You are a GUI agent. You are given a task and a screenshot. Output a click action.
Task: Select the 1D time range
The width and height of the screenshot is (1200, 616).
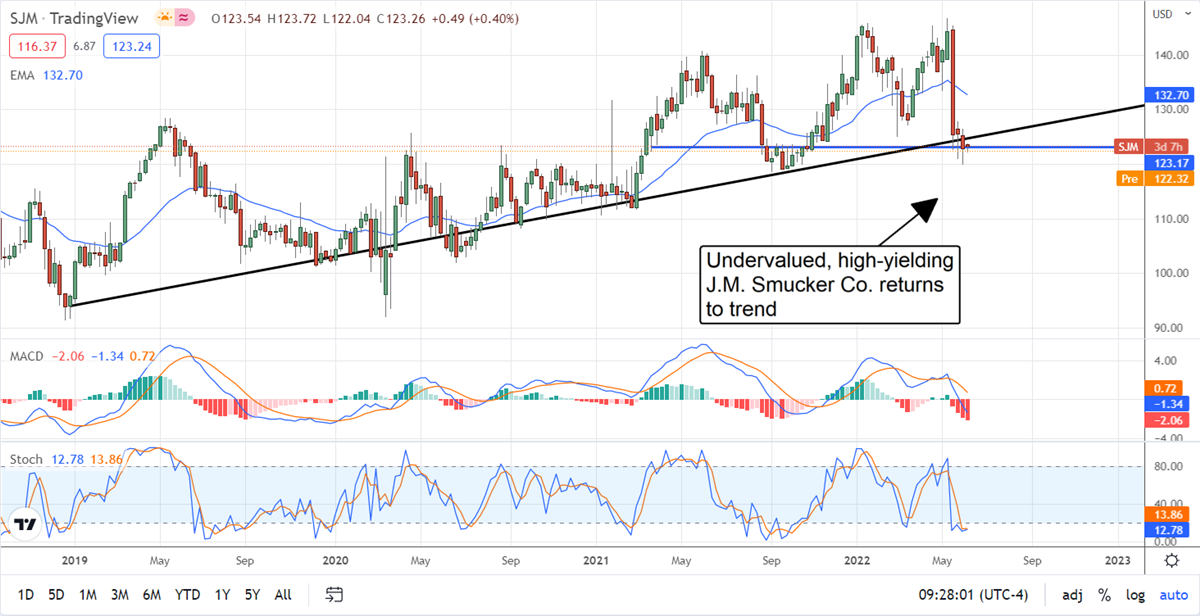(26, 595)
